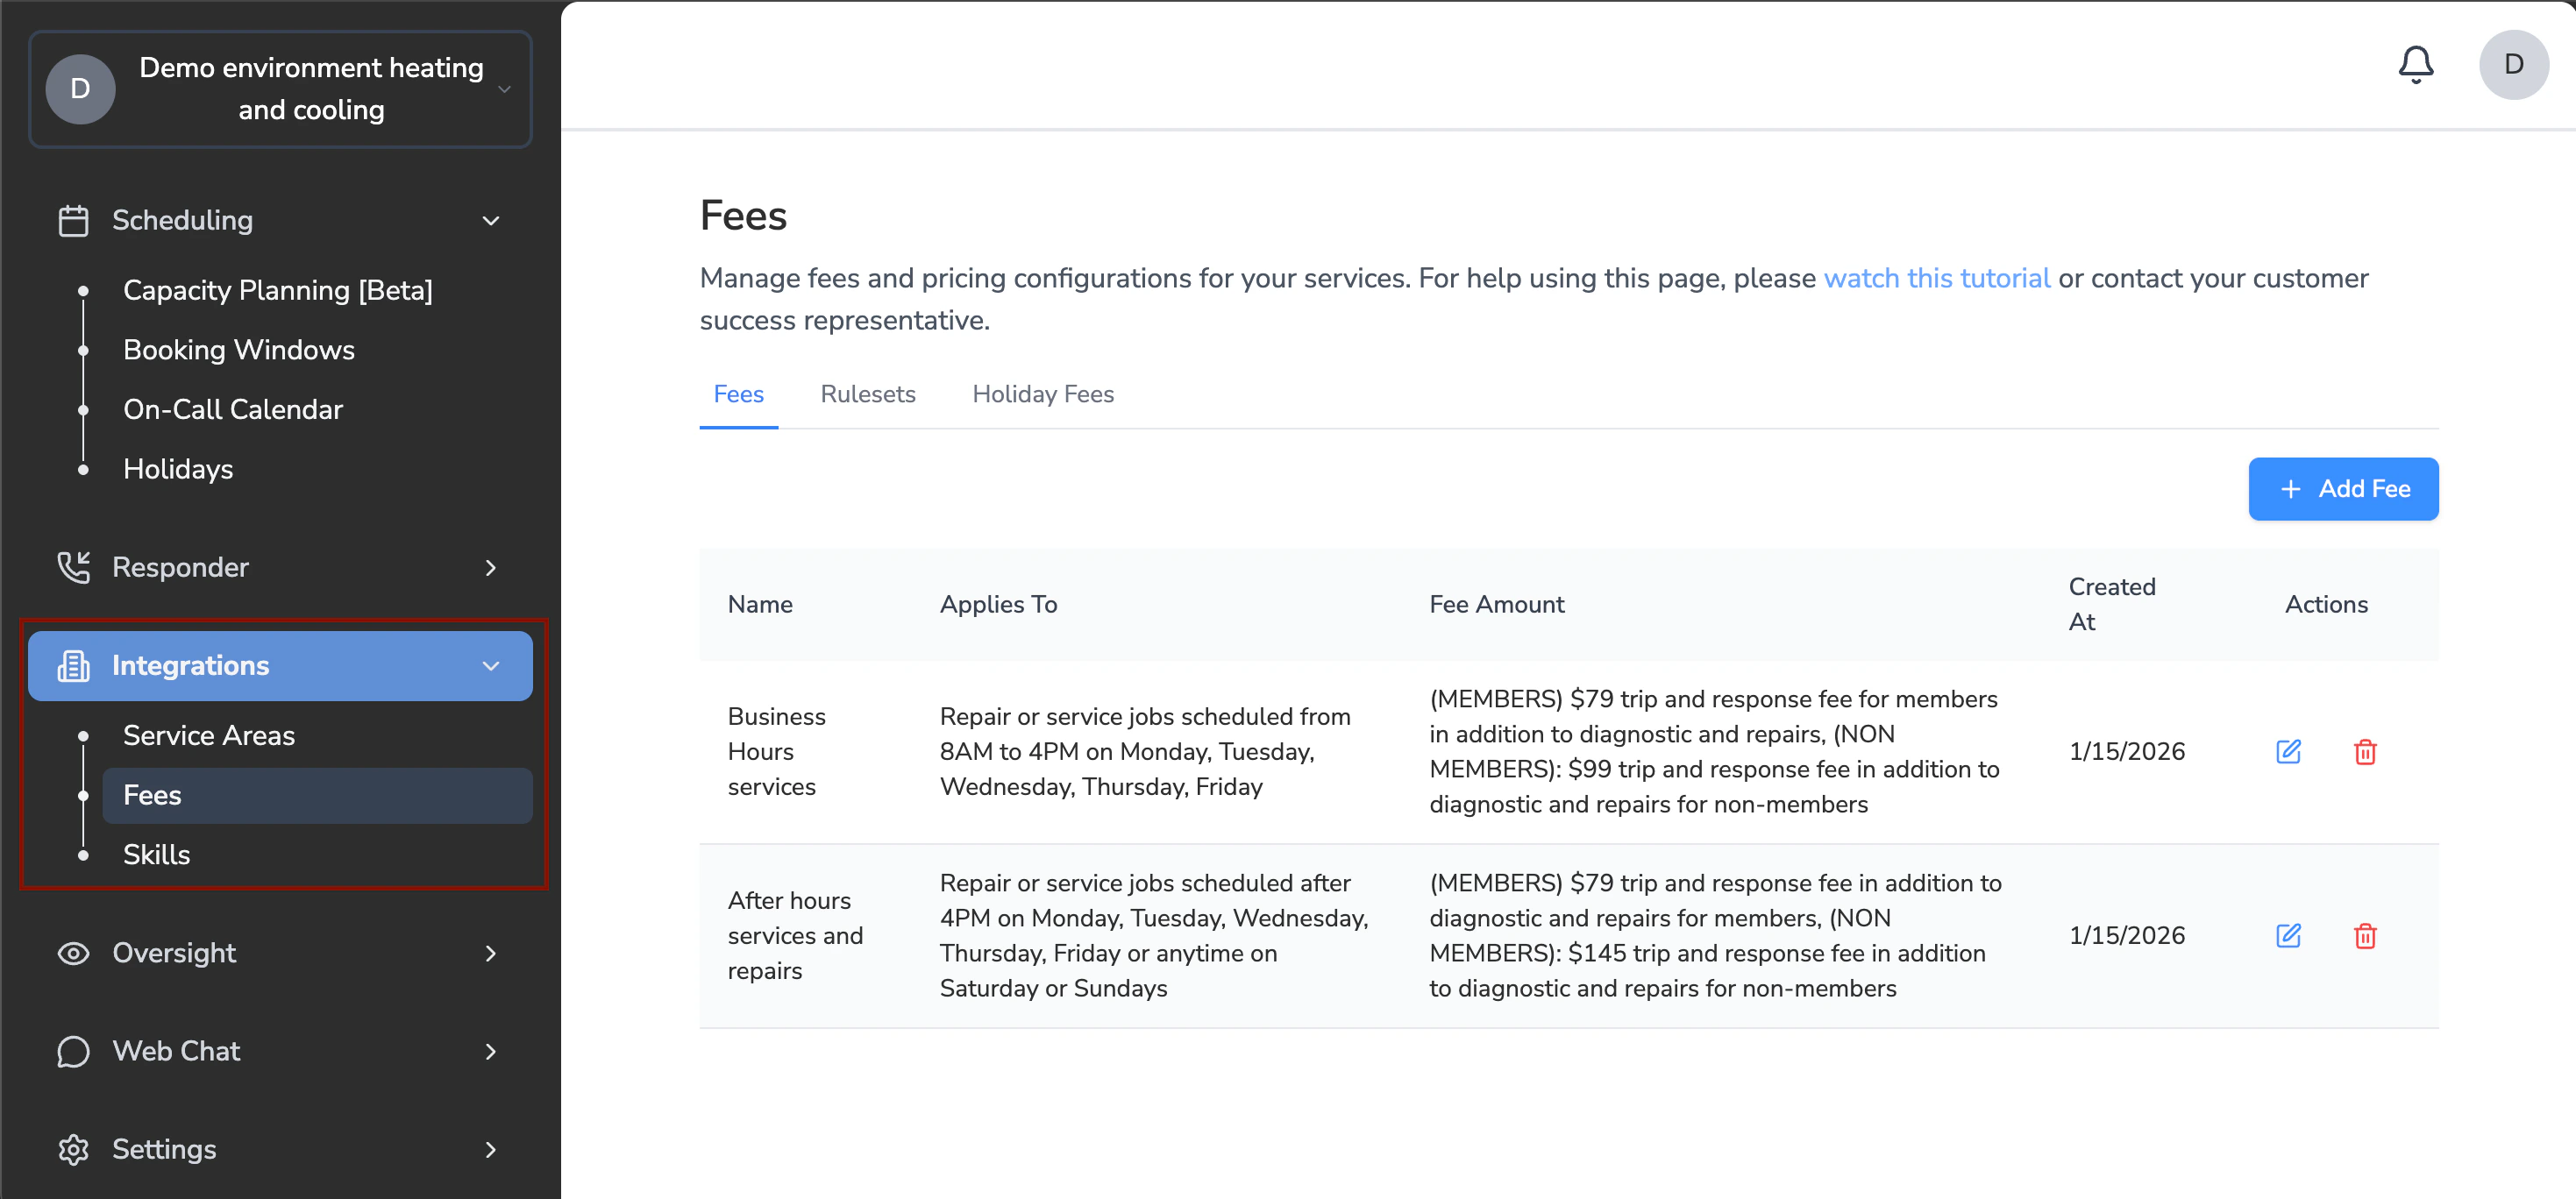This screenshot has width=2576, height=1199.
Task: Open Capacity Planning [Beta] page
Action: coord(277,290)
